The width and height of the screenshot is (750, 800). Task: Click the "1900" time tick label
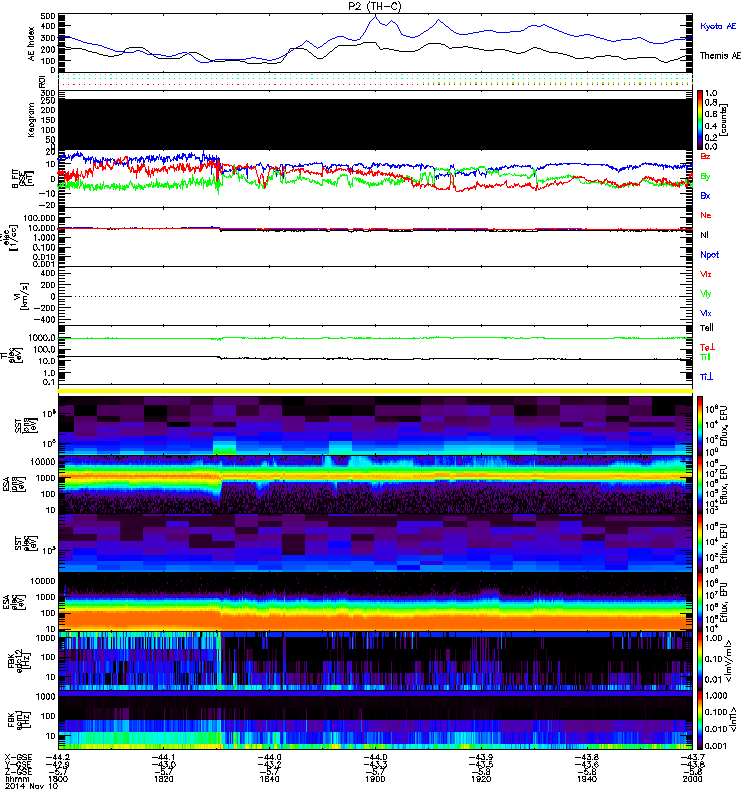click(x=375, y=779)
